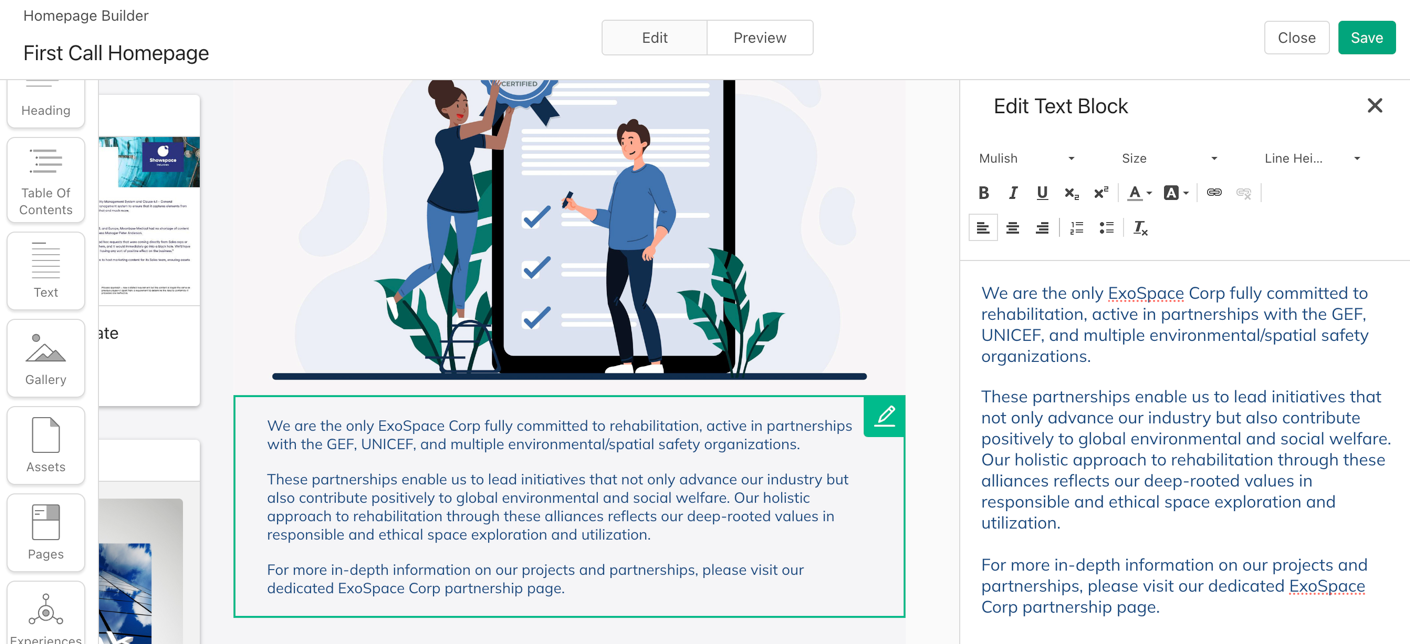Insert a numbered list
This screenshot has height=644, width=1410.
(1077, 229)
